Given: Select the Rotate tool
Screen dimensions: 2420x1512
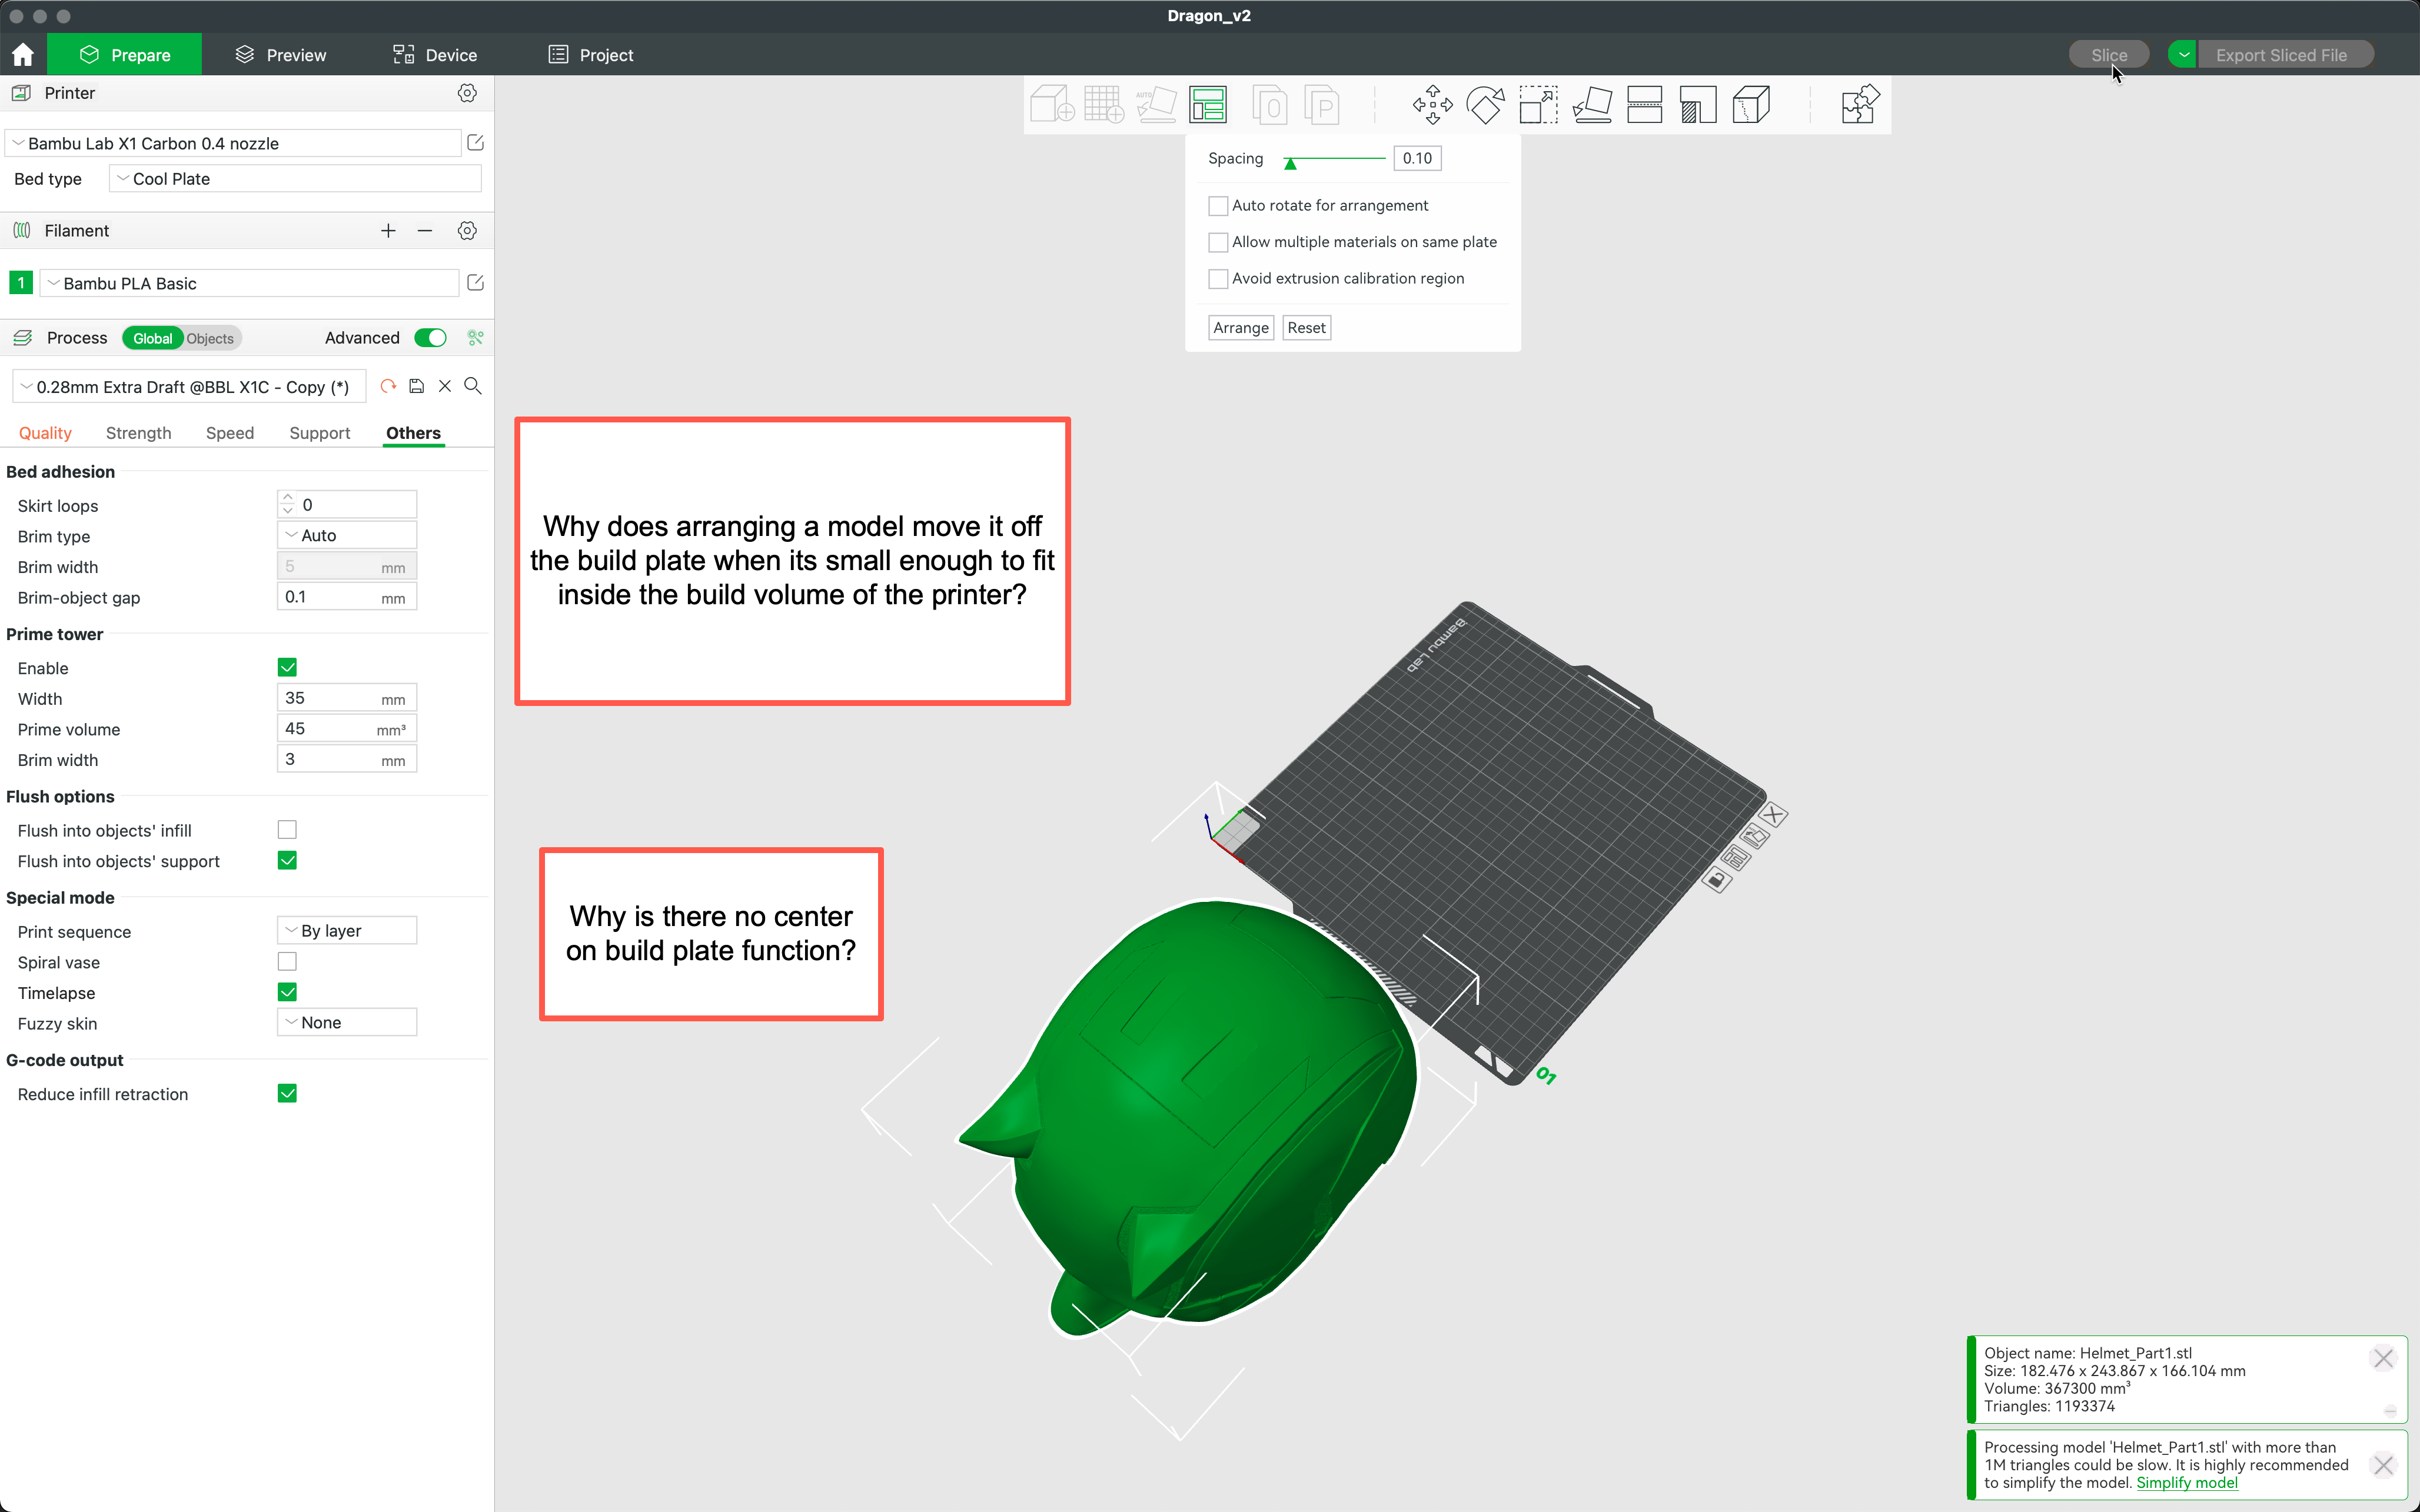Looking at the screenshot, I should point(1486,104).
